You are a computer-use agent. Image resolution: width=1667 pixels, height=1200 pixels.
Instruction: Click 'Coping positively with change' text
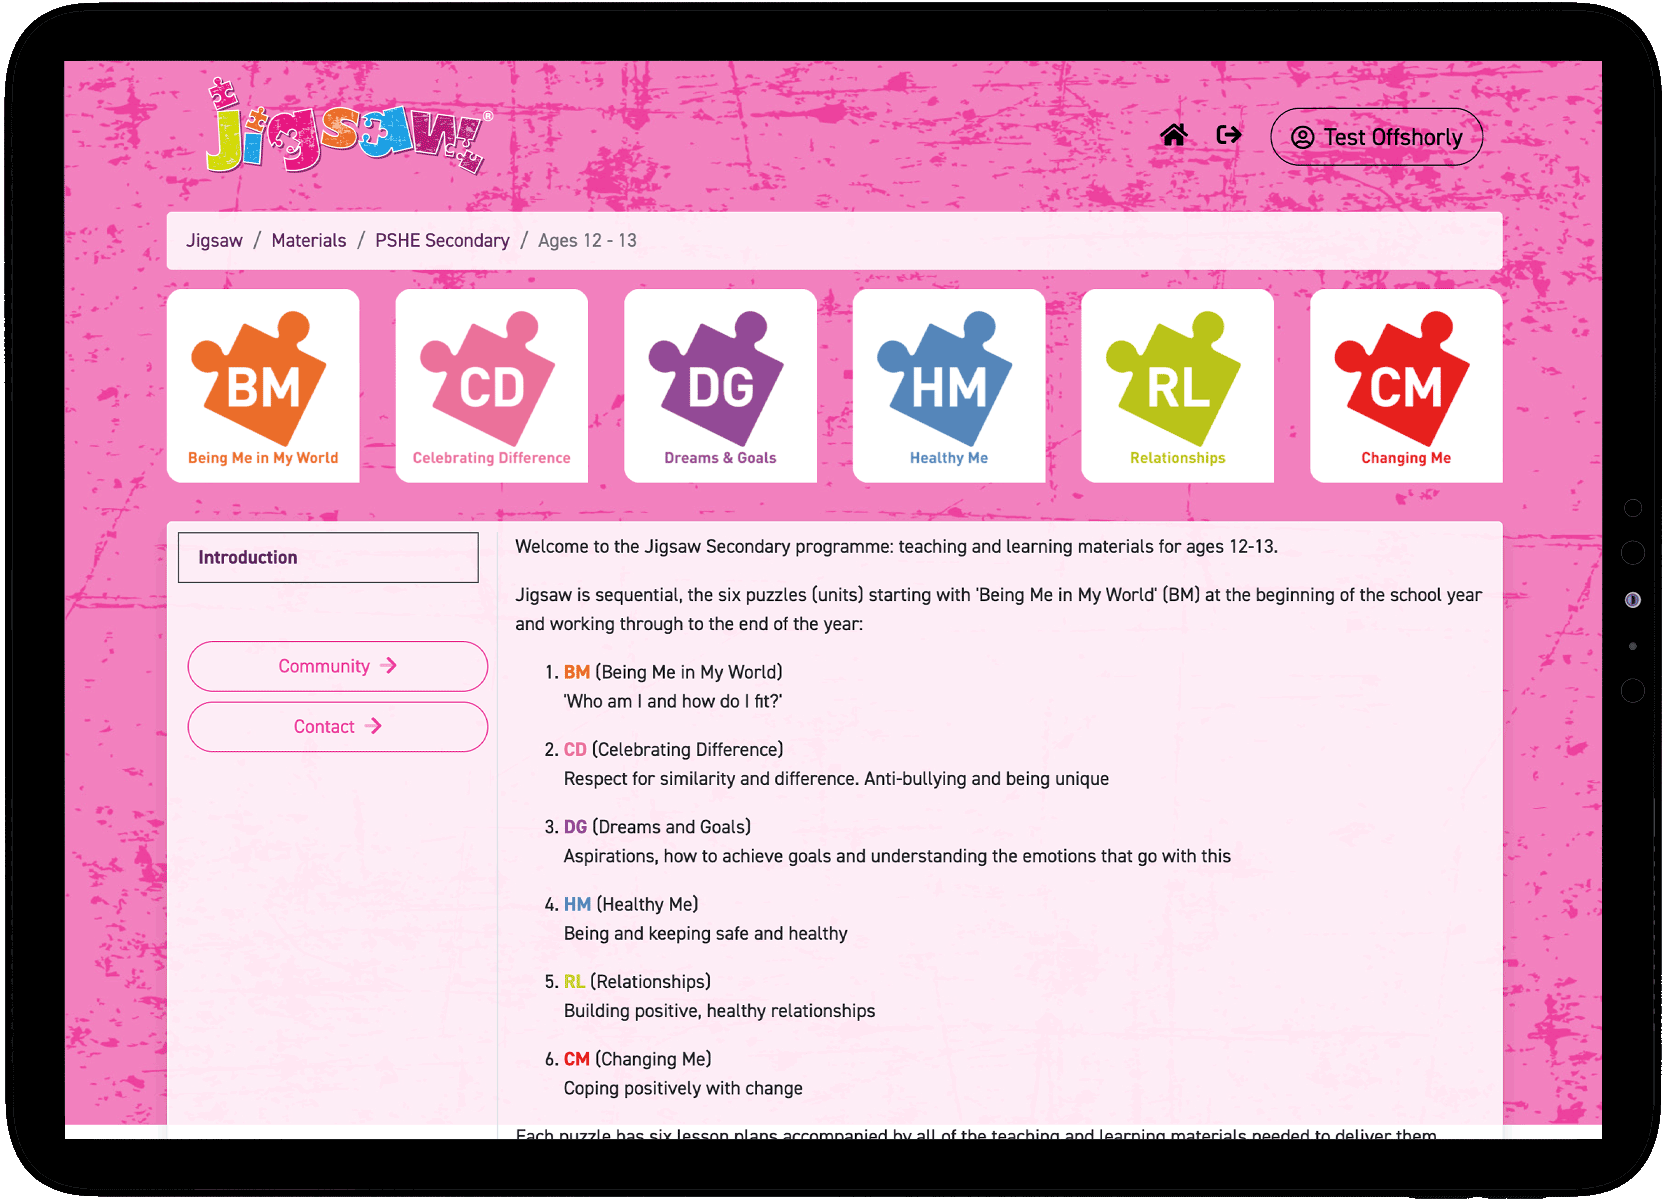(683, 1088)
